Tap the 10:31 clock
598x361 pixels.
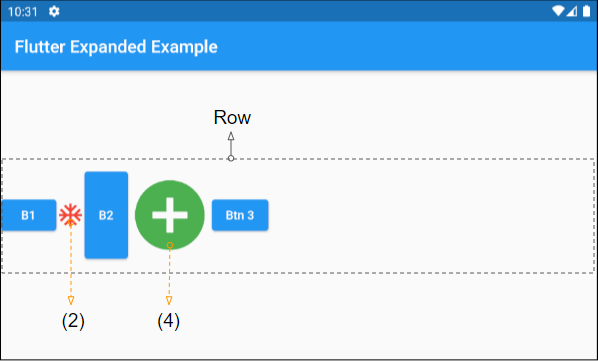point(23,12)
